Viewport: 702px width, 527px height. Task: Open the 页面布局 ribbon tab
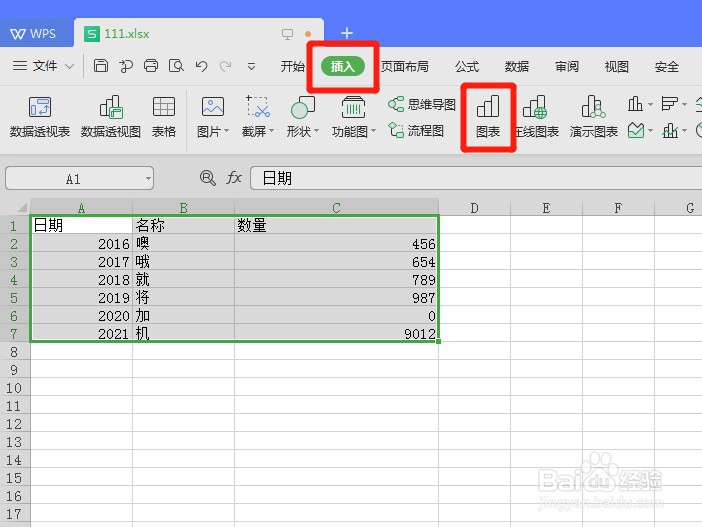pos(404,67)
